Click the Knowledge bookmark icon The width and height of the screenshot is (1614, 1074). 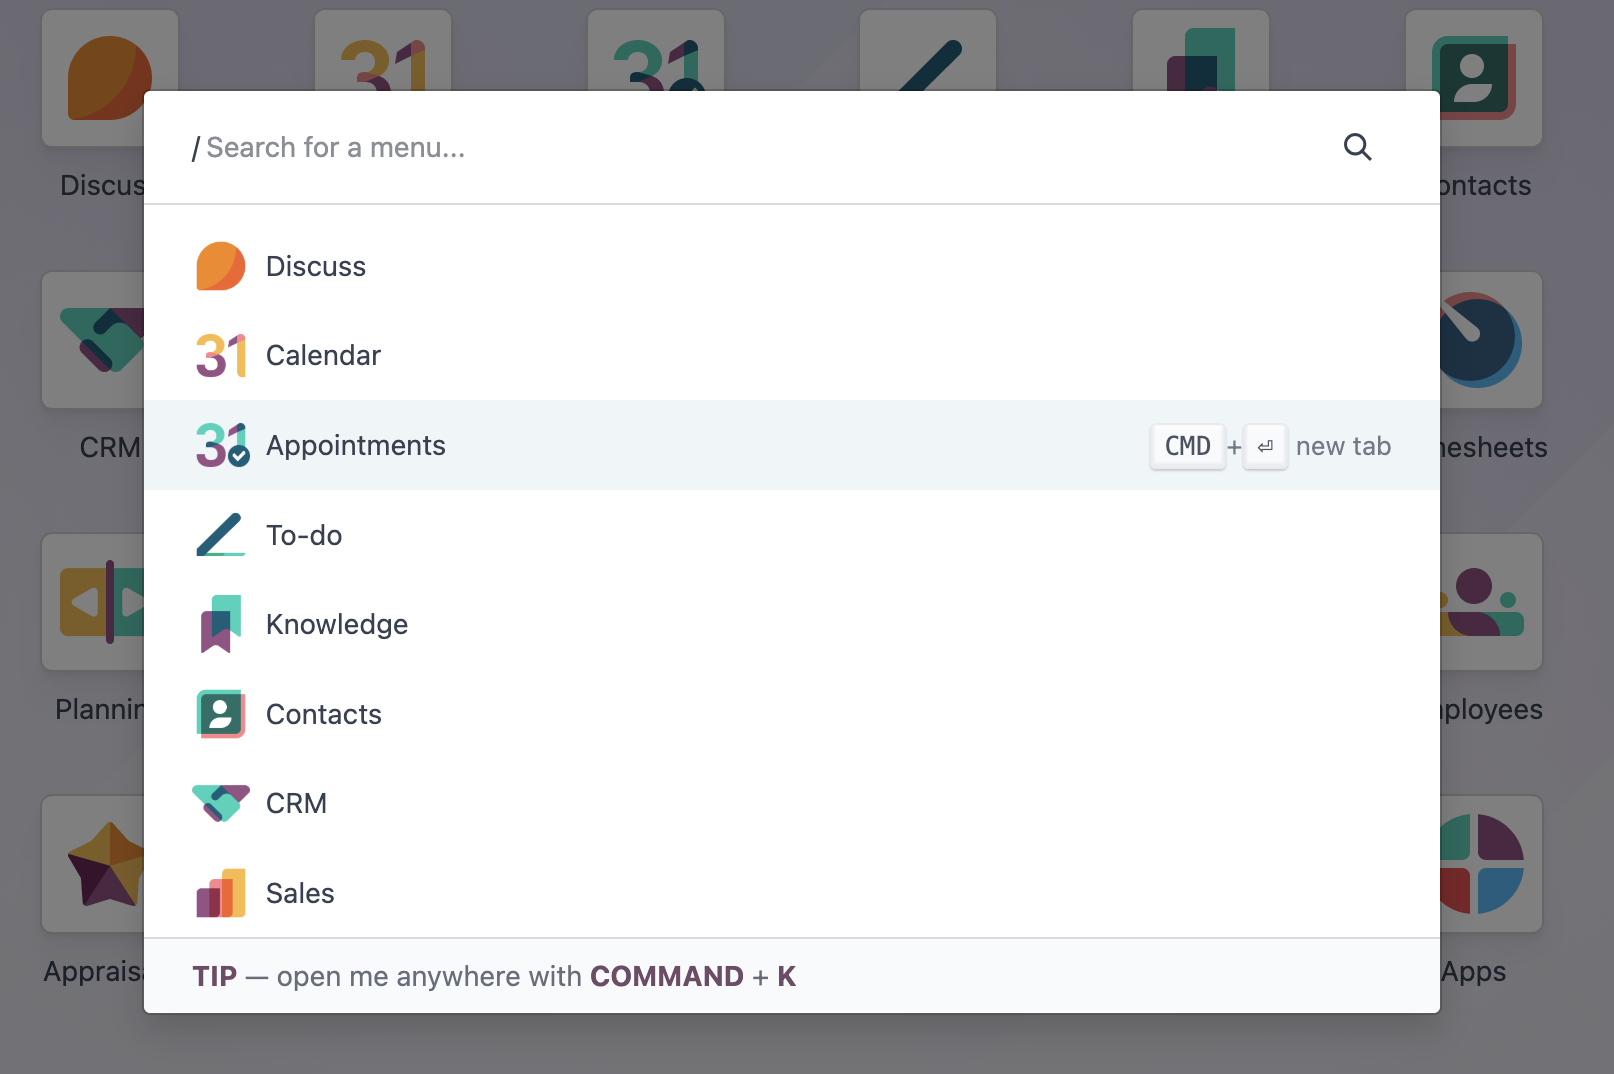(x=221, y=624)
